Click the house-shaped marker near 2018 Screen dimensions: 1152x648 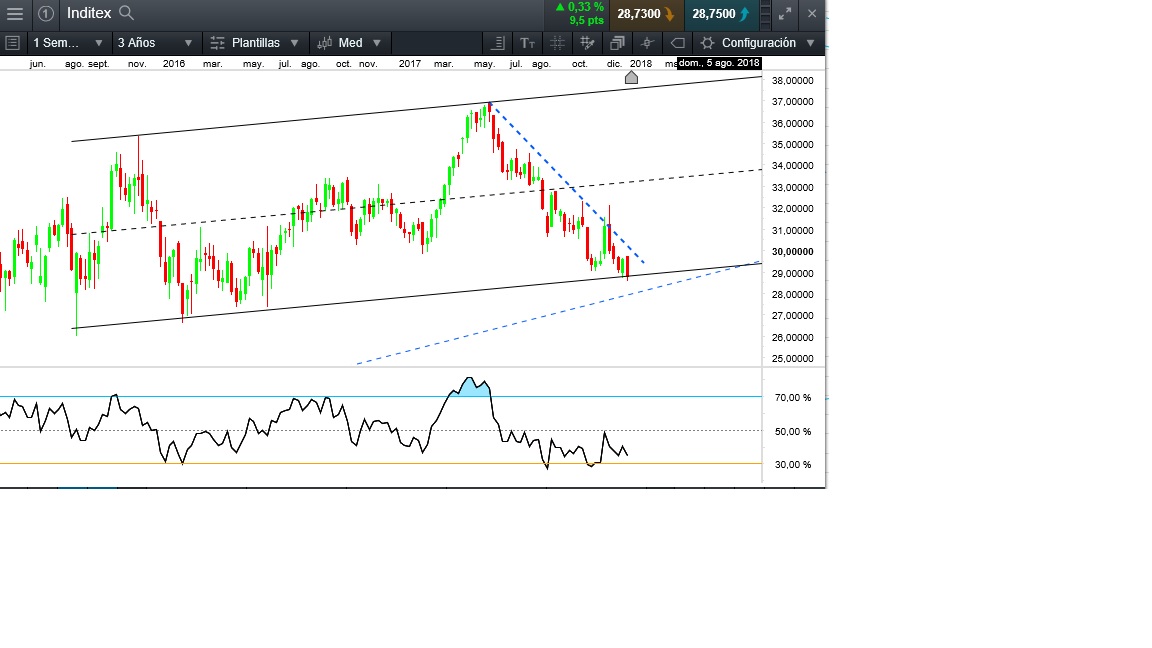click(631, 77)
